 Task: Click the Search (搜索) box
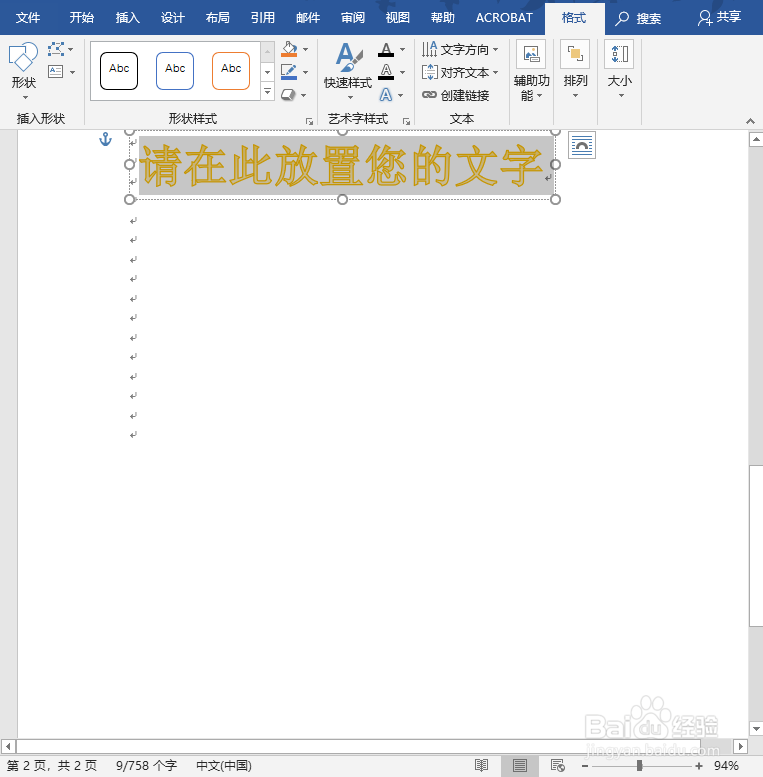[638, 18]
